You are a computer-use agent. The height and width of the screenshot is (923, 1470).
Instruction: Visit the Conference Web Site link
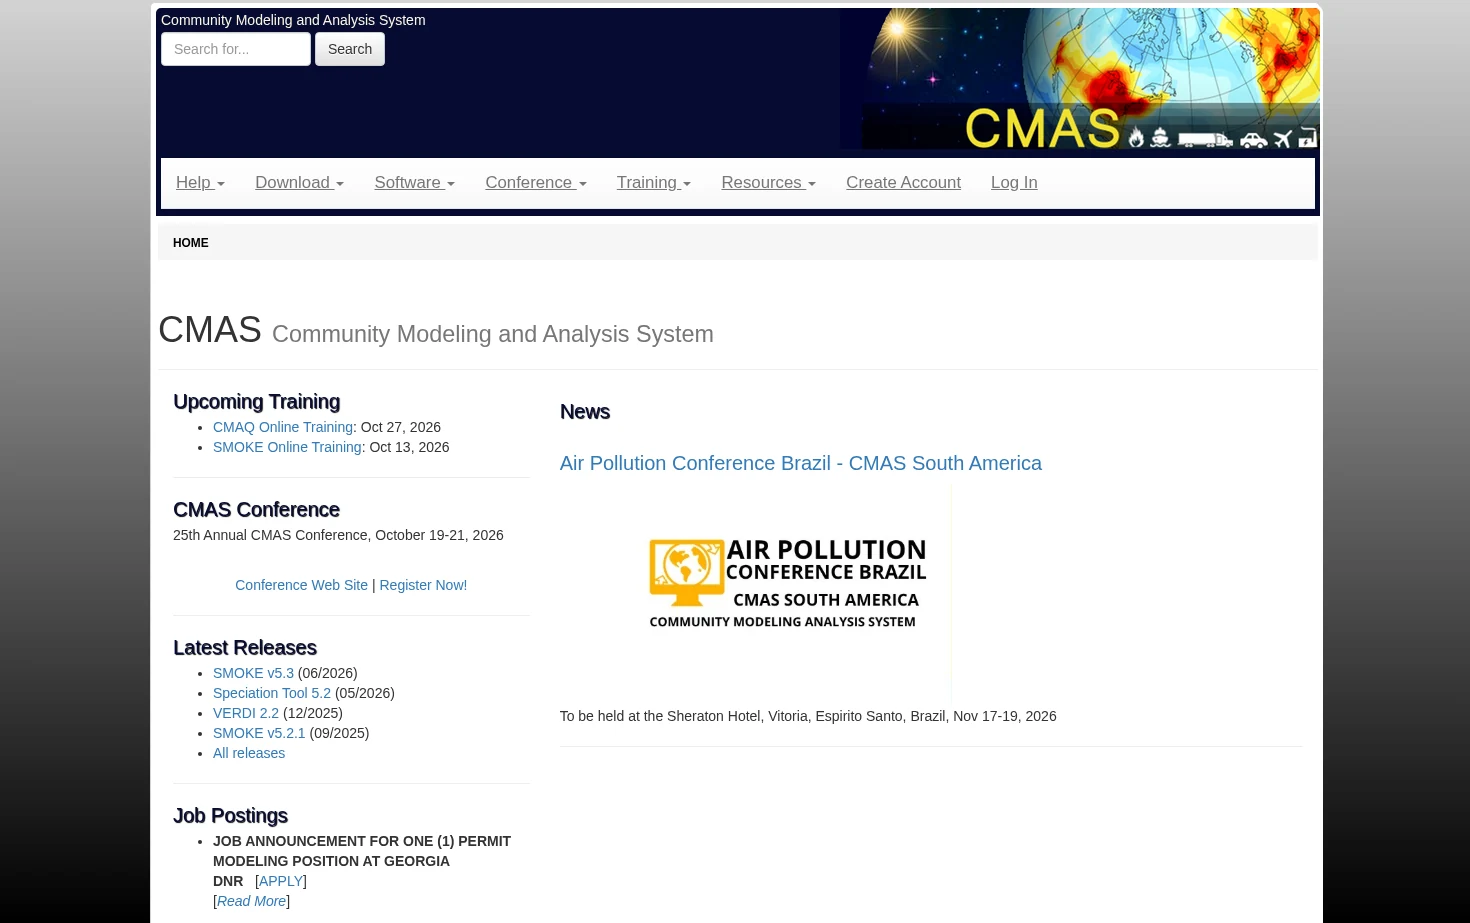(x=301, y=585)
